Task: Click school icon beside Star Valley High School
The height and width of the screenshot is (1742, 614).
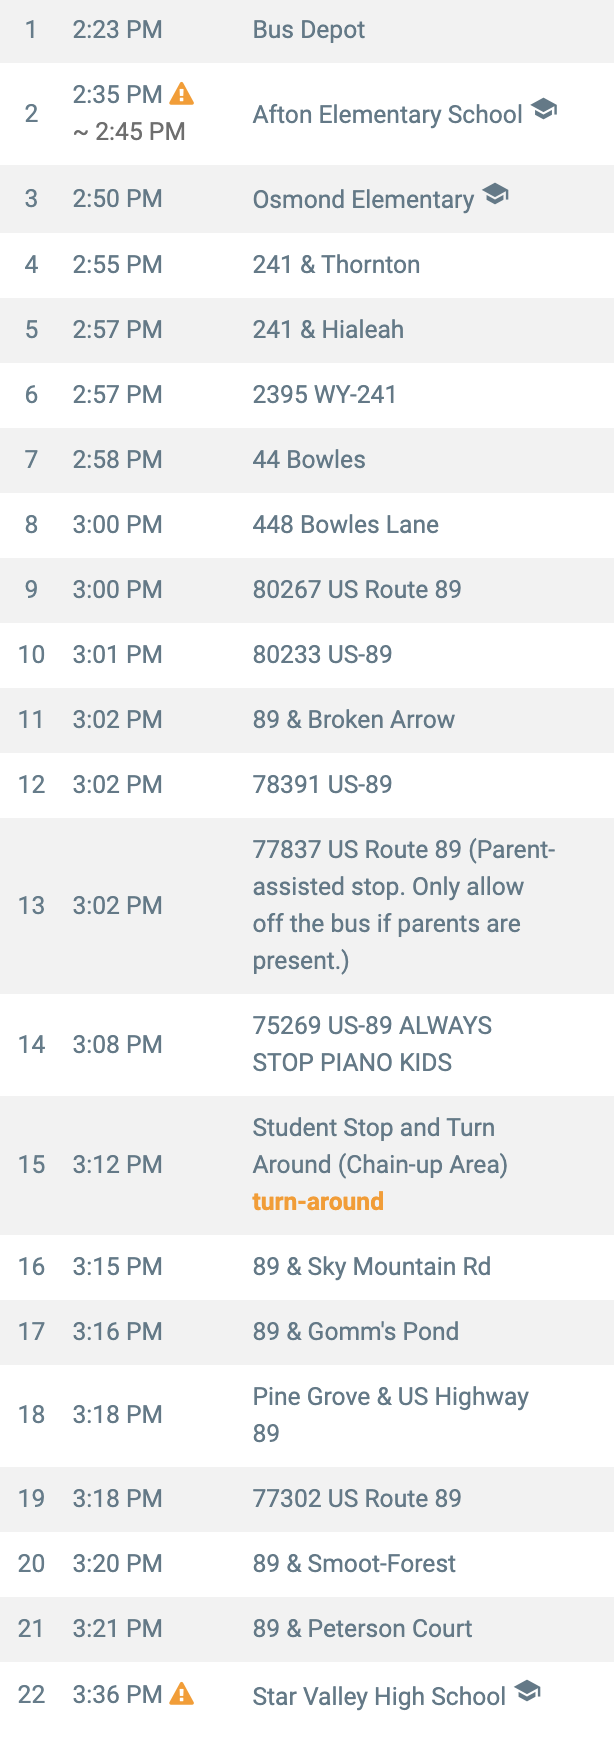Action: (x=528, y=1691)
